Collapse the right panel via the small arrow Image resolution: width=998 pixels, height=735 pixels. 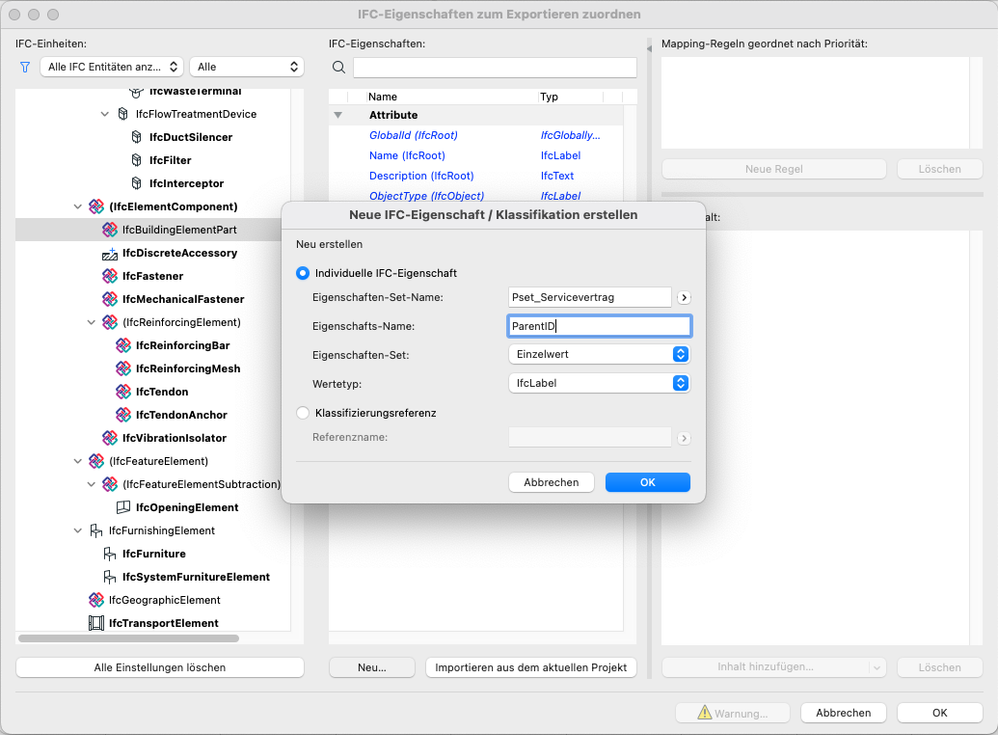649,48
